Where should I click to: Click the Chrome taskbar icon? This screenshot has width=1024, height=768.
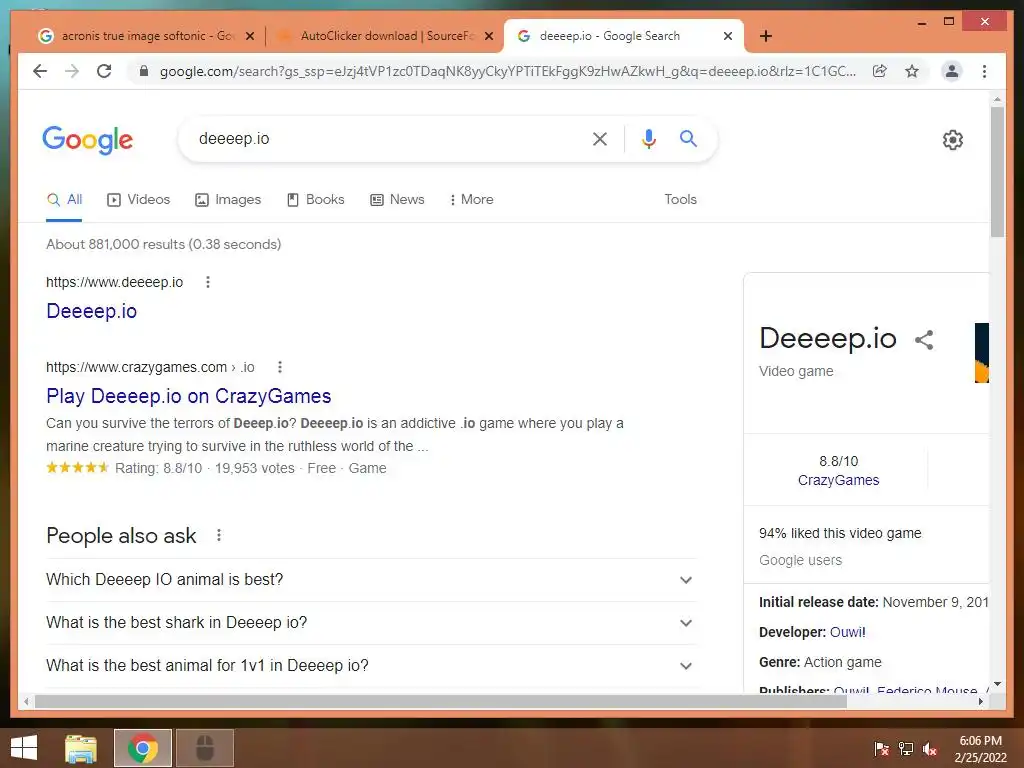pyautogui.click(x=142, y=748)
